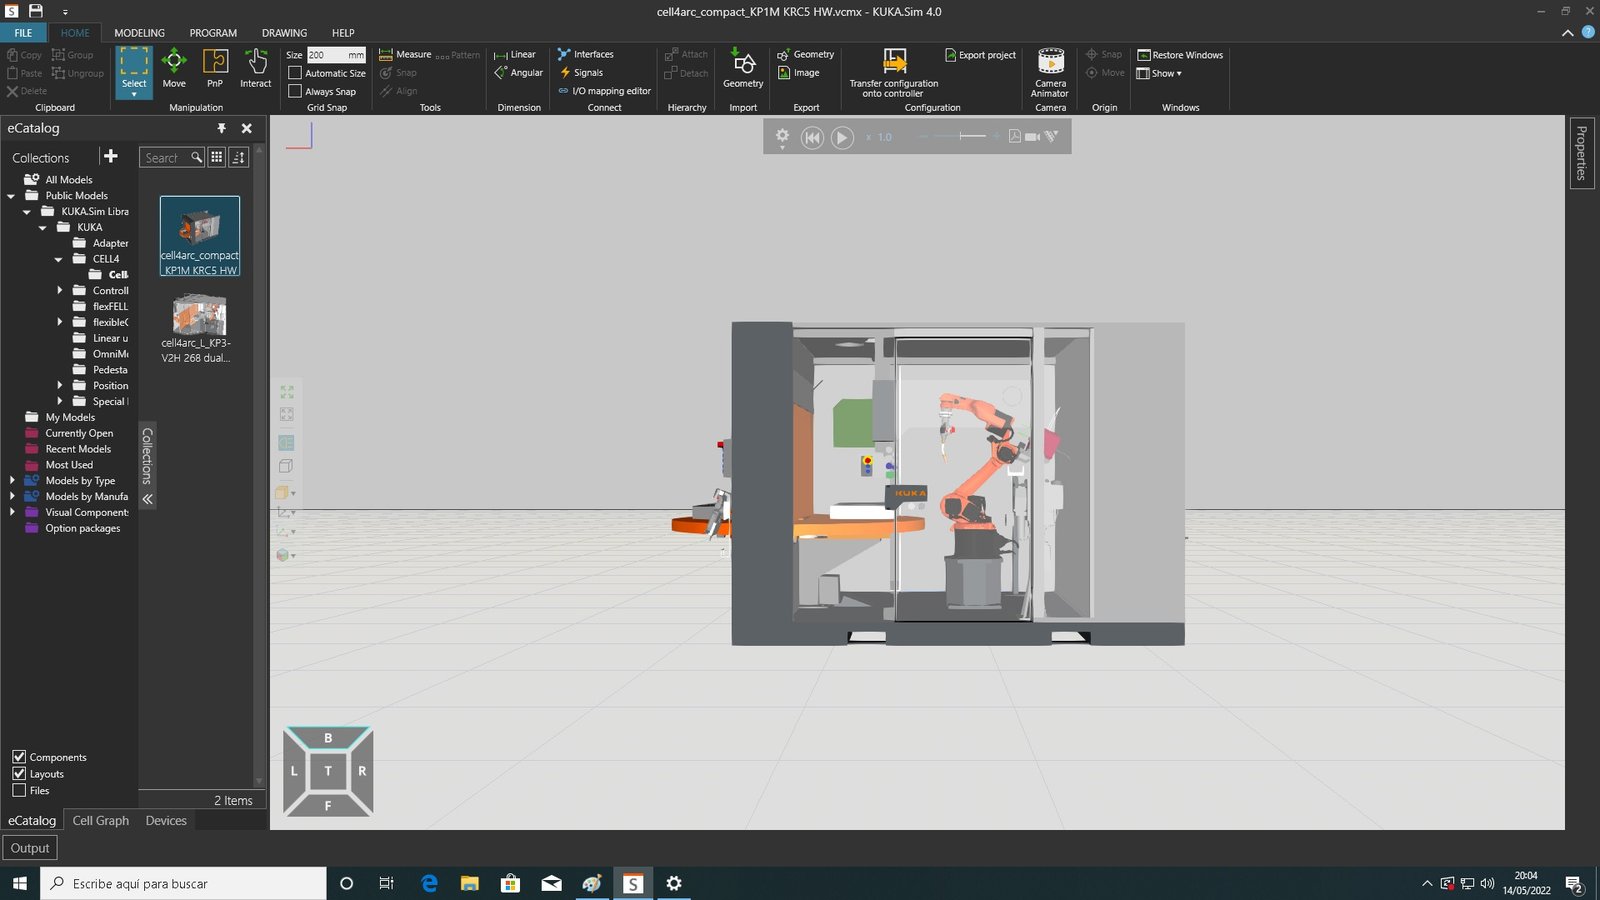Play the simulation
The width and height of the screenshot is (1600, 900).
(842, 137)
